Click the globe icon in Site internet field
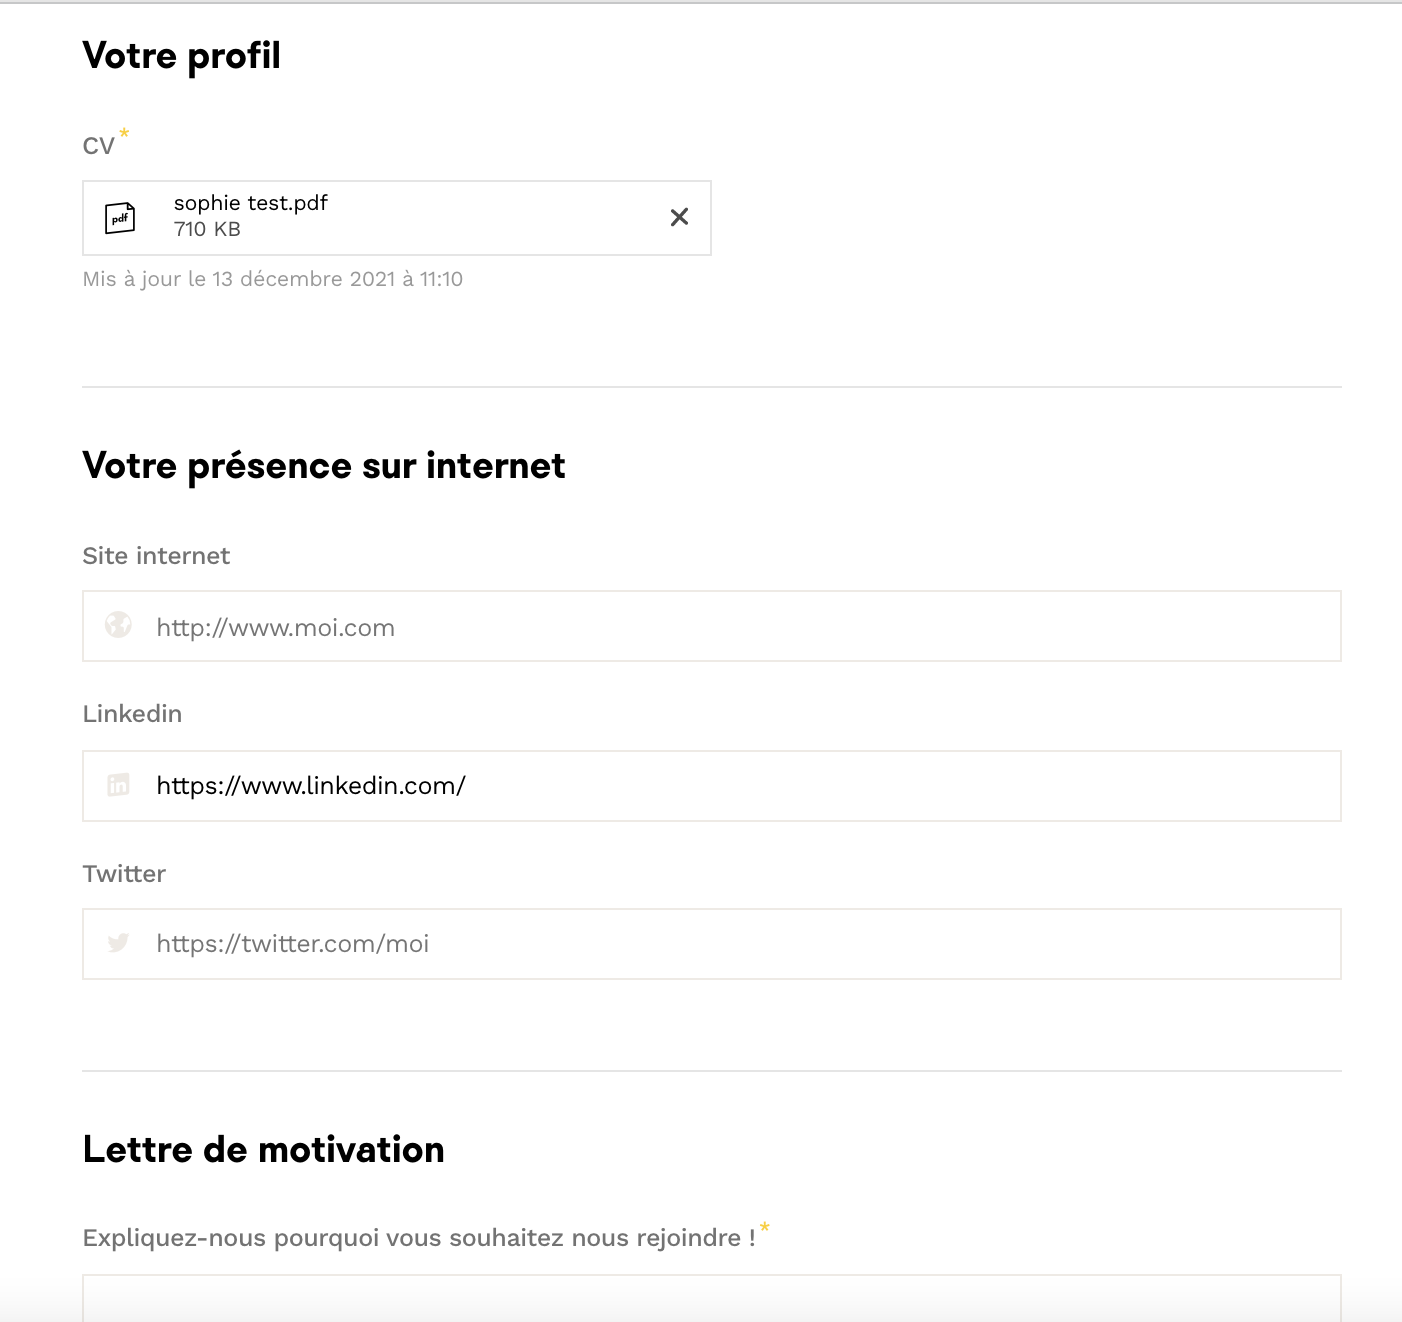The height and width of the screenshot is (1322, 1402). [119, 626]
